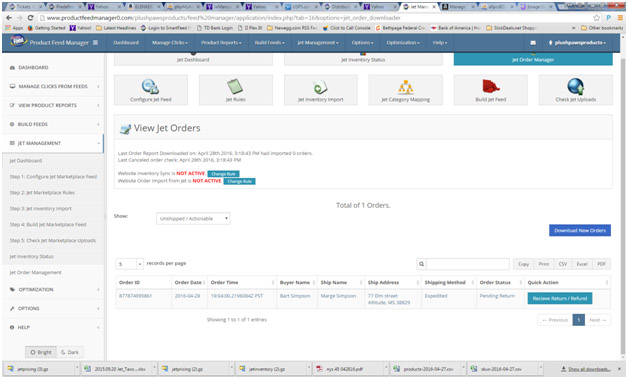This screenshot has width=628, height=379.
Task: Open the Jet Order Manager tab
Action: point(533,59)
